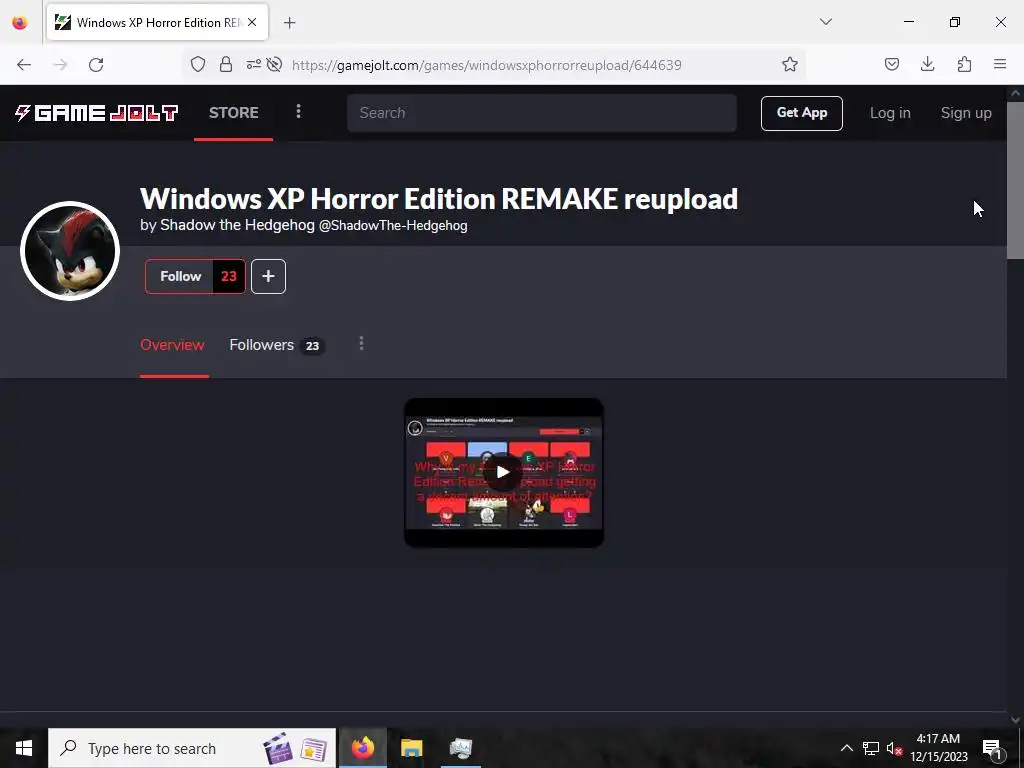Play the game trailer video

tap(503, 472)
